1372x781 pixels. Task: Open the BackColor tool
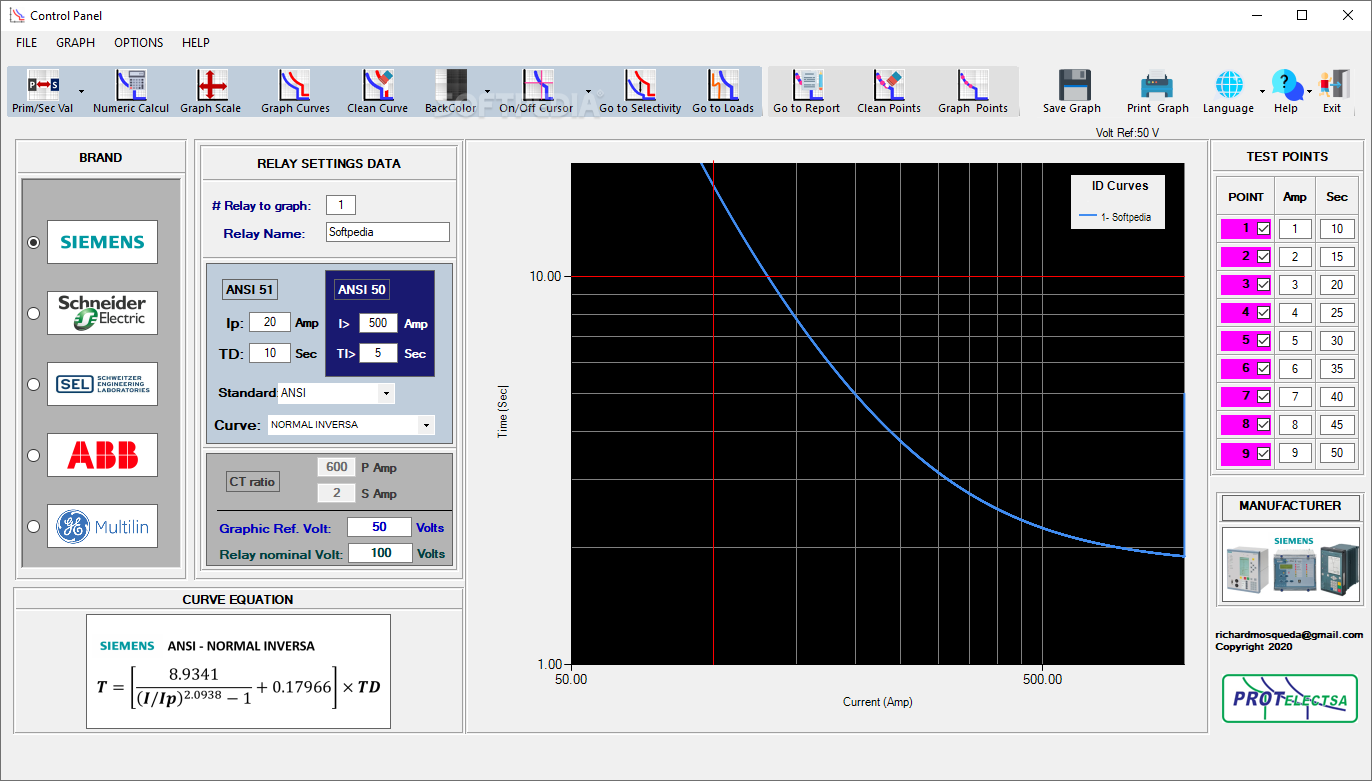[451, 91]
